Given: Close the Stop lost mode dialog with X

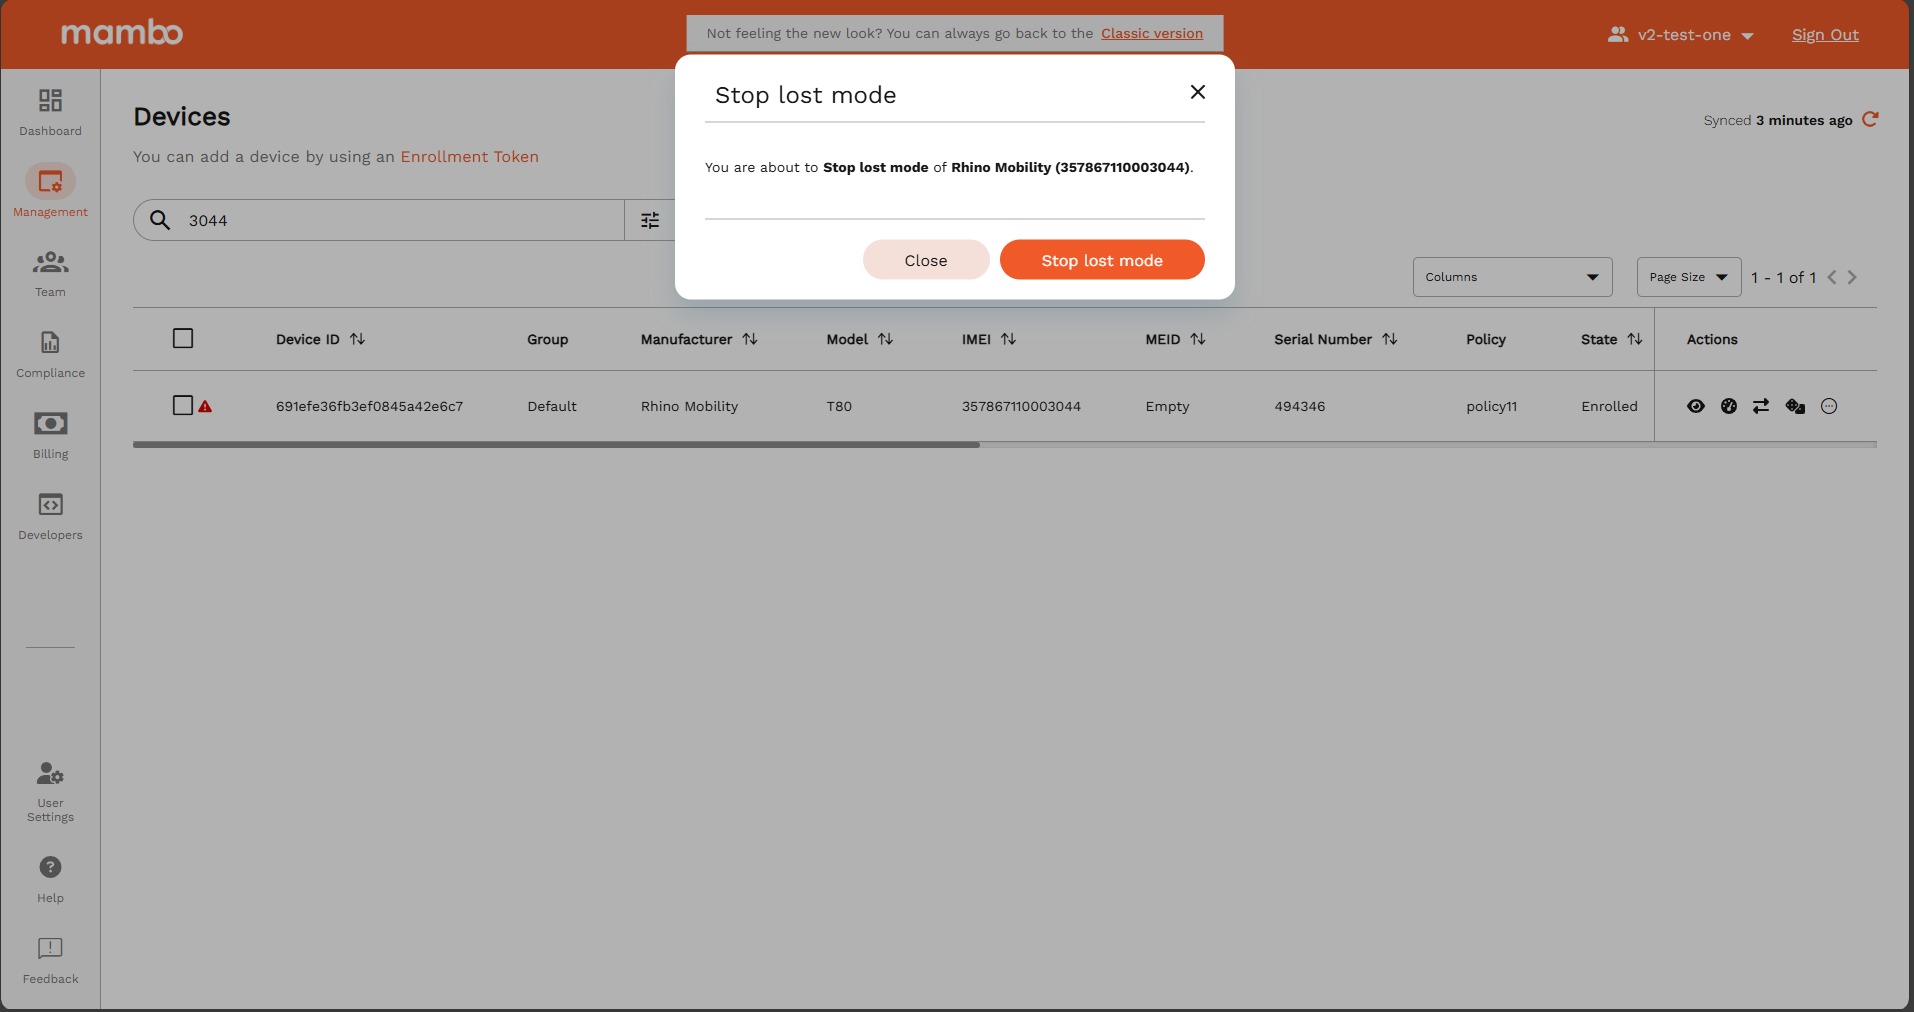Looking at the screenshot, I should (x=1197, y=92).
